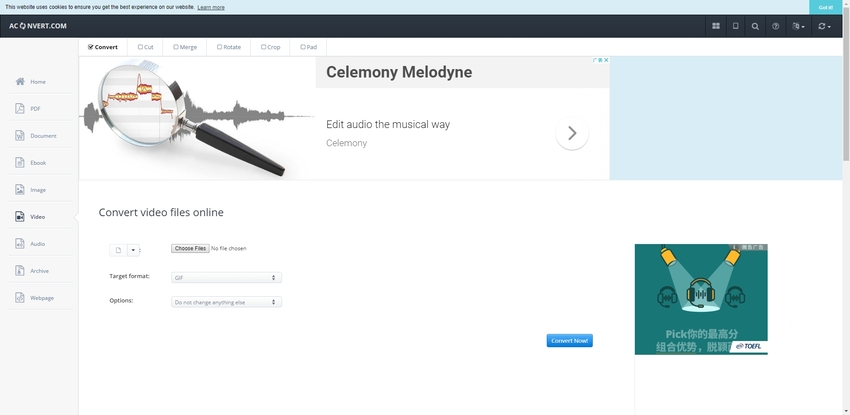Open the Options dropdown
The width and height of the screenshot is (850, 415).
coord(226,302)
